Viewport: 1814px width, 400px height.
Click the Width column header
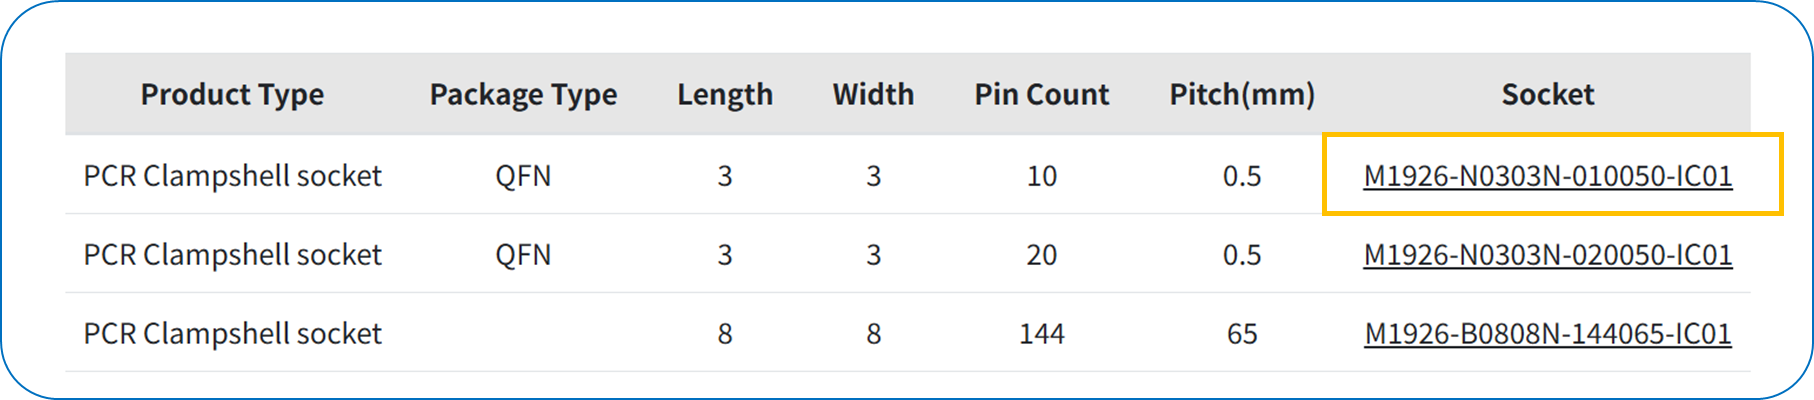[873, 94]
